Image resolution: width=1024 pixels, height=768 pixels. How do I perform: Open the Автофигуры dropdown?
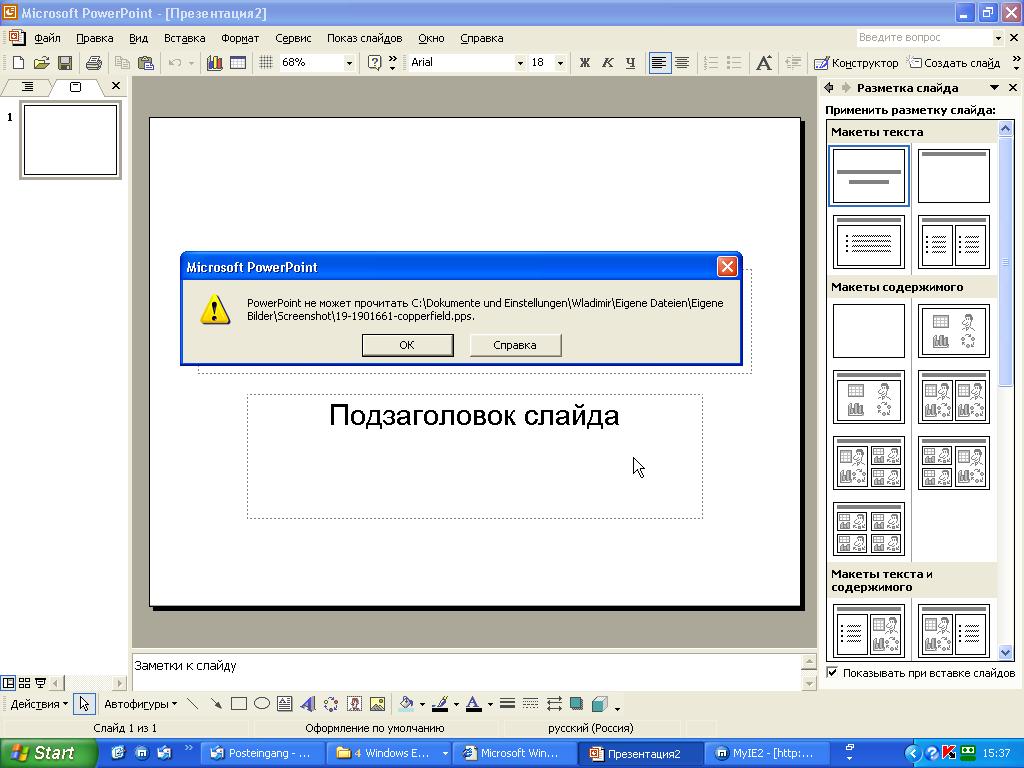click(140, 704)
